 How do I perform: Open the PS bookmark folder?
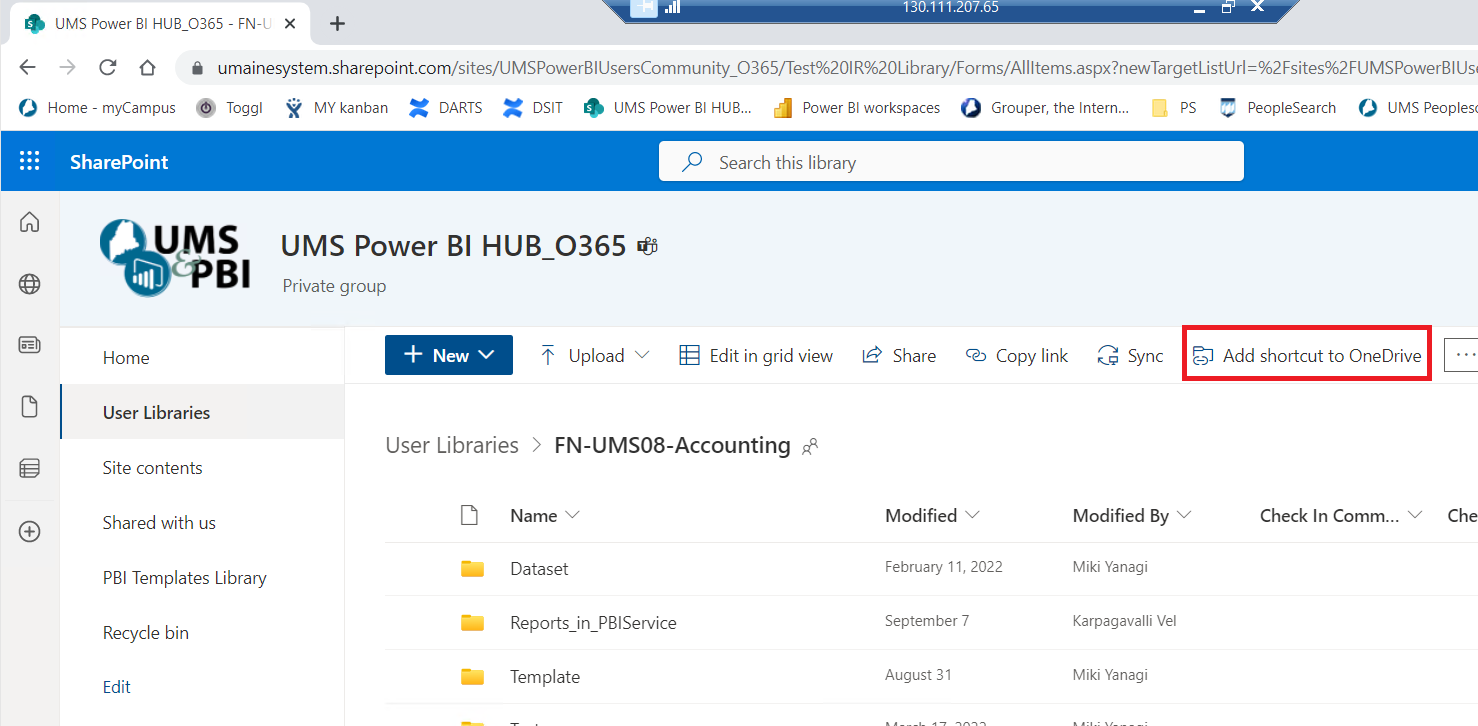point(1174,108)
